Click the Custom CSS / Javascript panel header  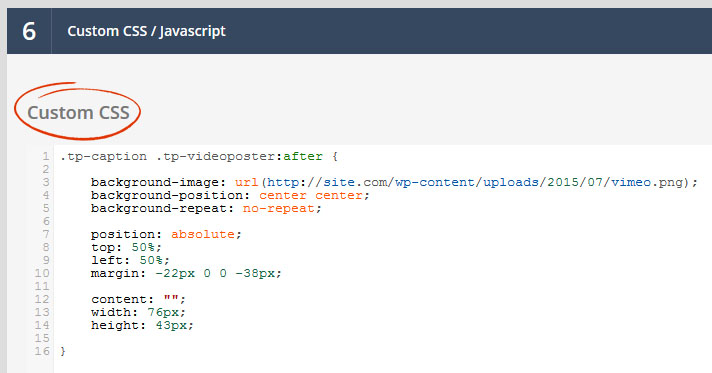pos(359,31)
